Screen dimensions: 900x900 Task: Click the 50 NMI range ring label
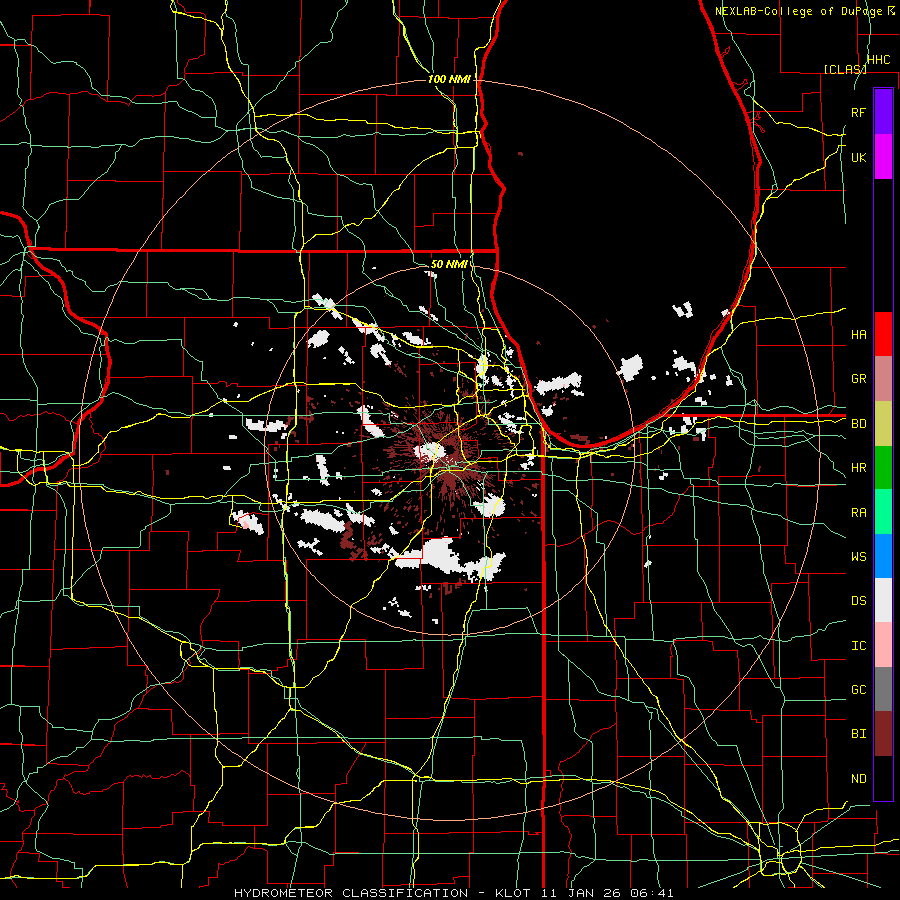449,264
